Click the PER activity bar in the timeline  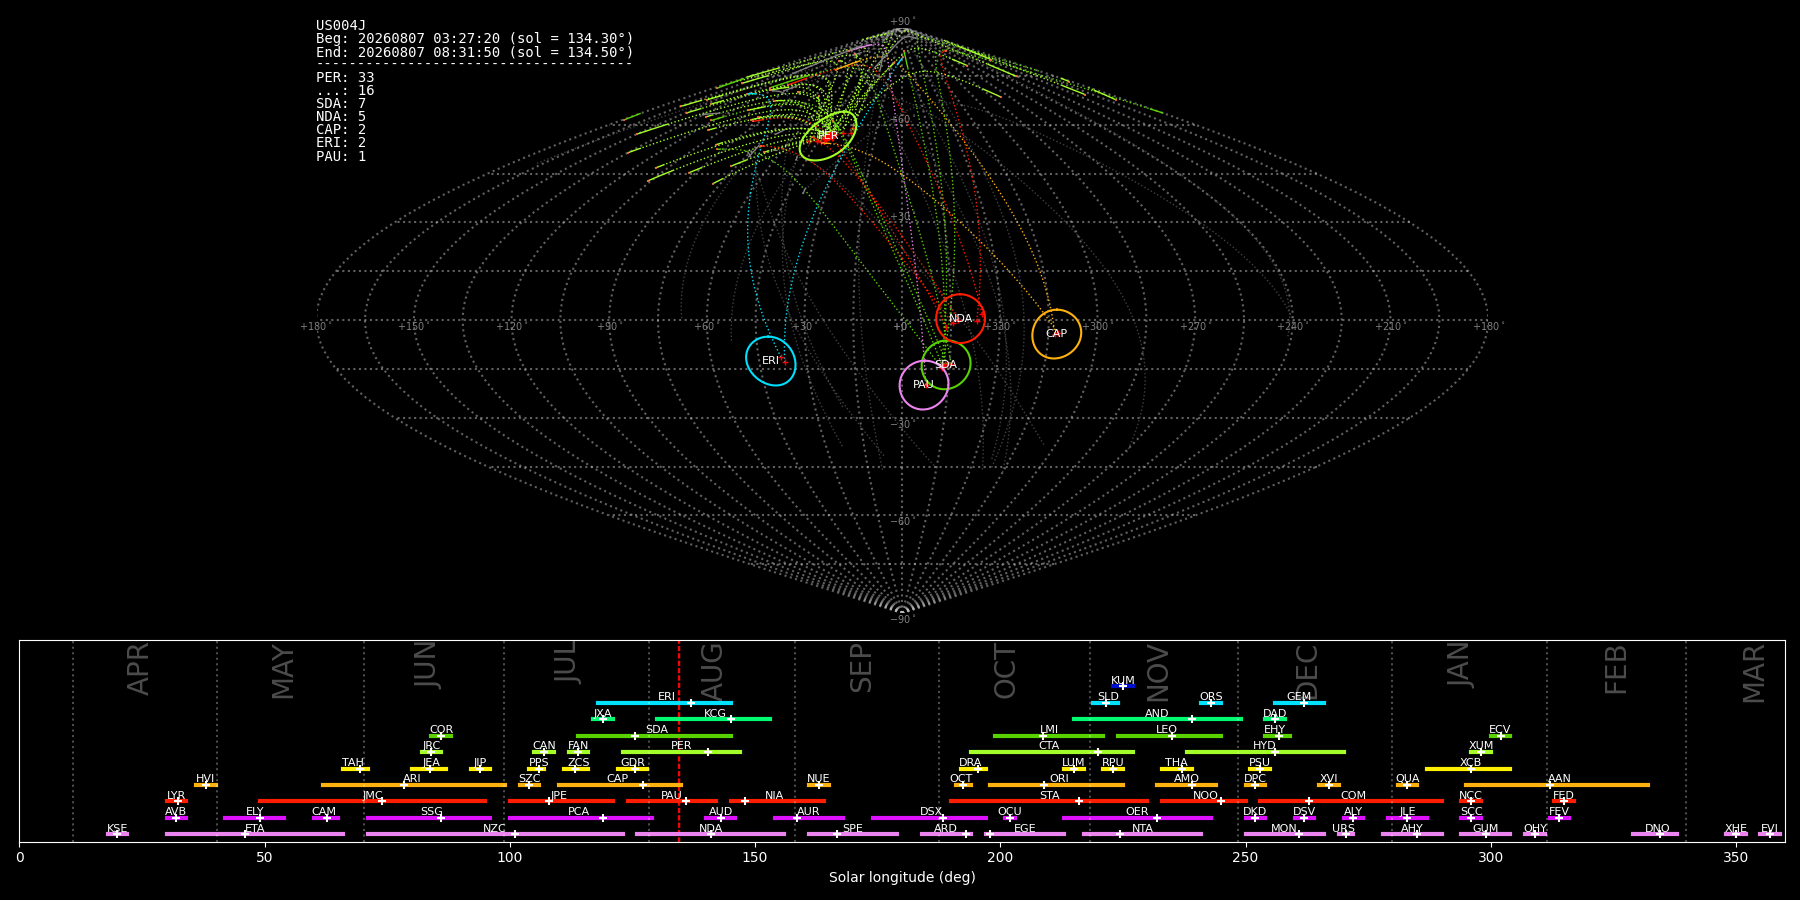681,752
